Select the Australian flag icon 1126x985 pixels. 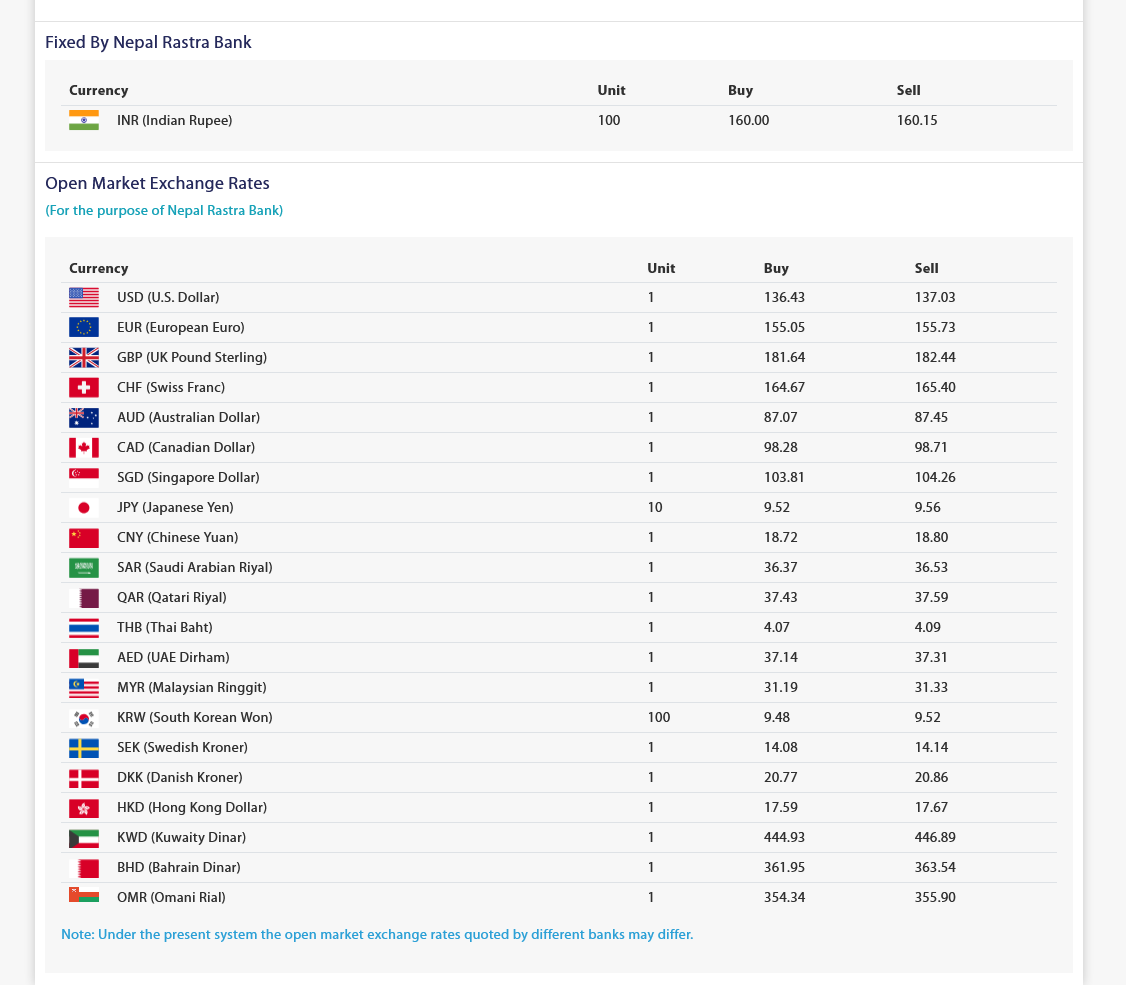coord(84,417)
